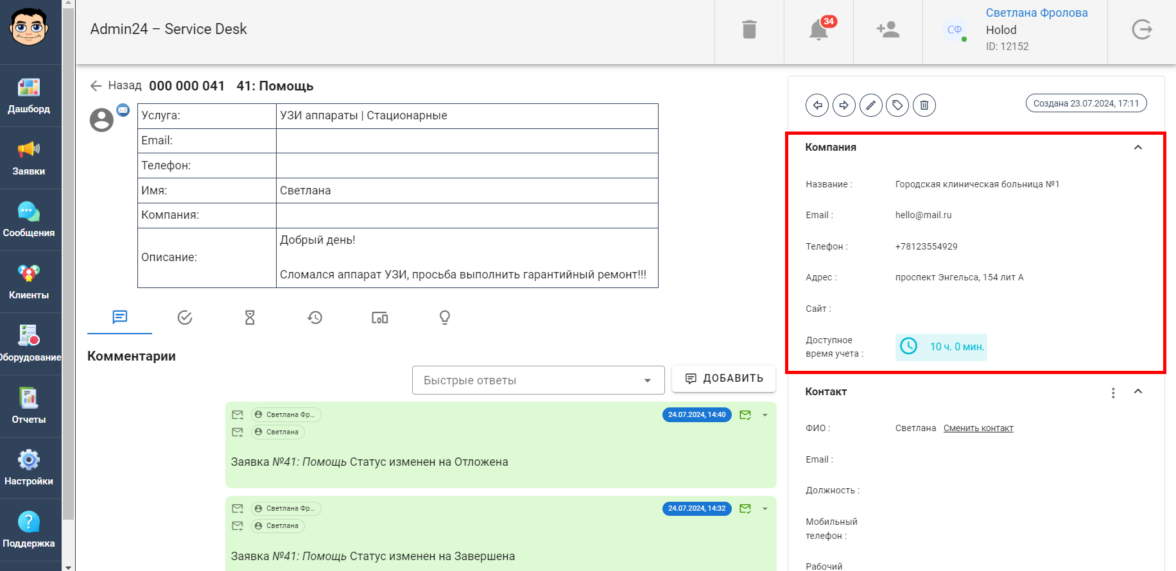Viewport: 1176px width, 571px height.
Task: Delete ticket using circled trash icon
Action: [924, 104]
